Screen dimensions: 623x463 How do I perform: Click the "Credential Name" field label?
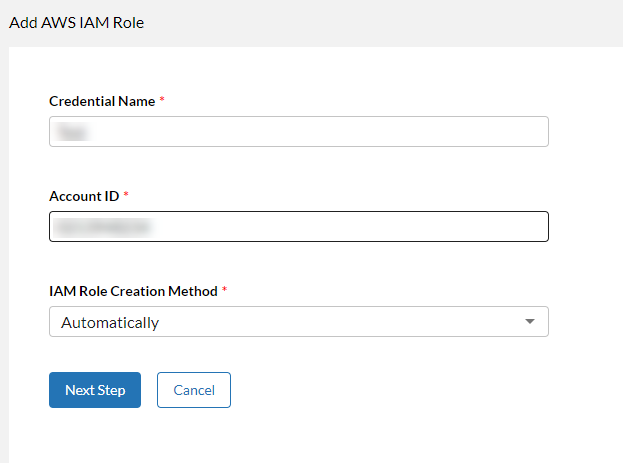pyautogui.click(x=101, y=101)
